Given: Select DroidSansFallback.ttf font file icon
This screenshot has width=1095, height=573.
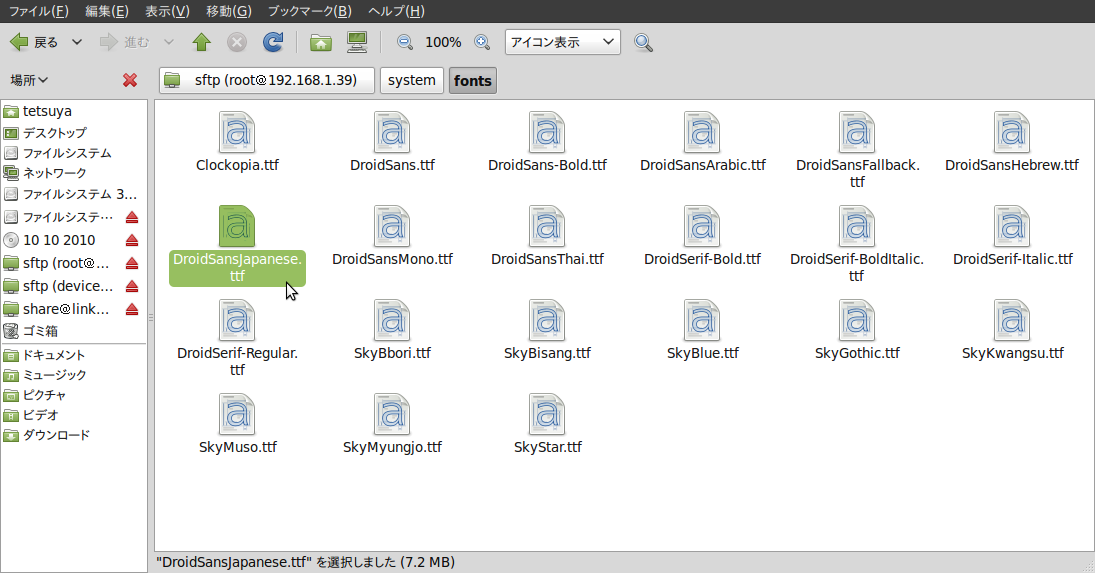Looking at the screenshot, I should tap(858, 133).
